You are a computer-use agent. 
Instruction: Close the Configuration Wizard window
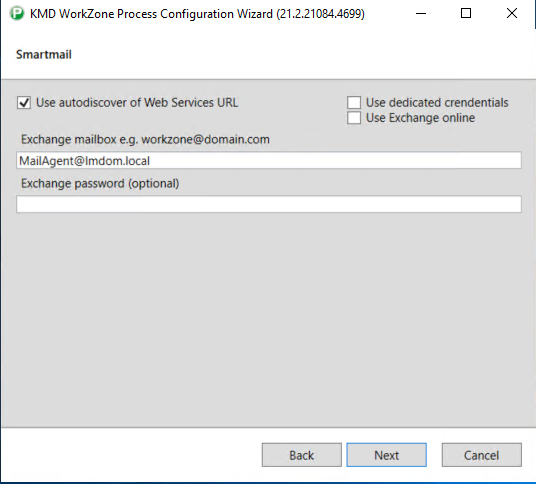pos(512,14)
